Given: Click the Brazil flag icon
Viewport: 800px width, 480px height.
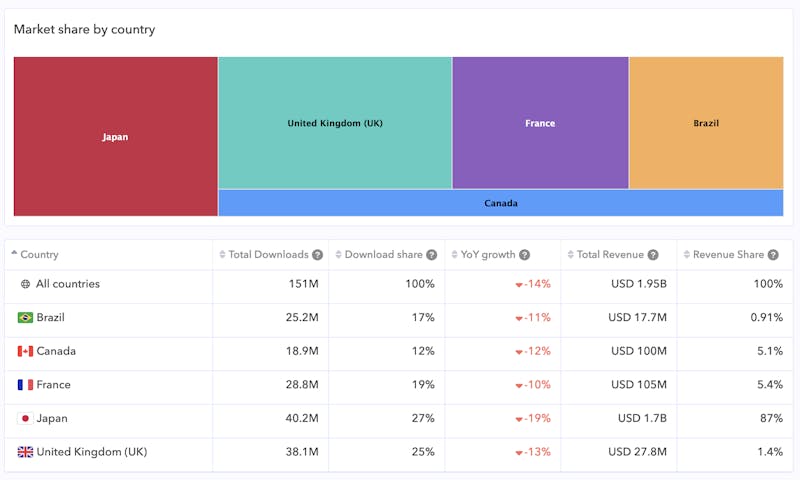Looking at the screenshot, I should click(x=25, y=318).
